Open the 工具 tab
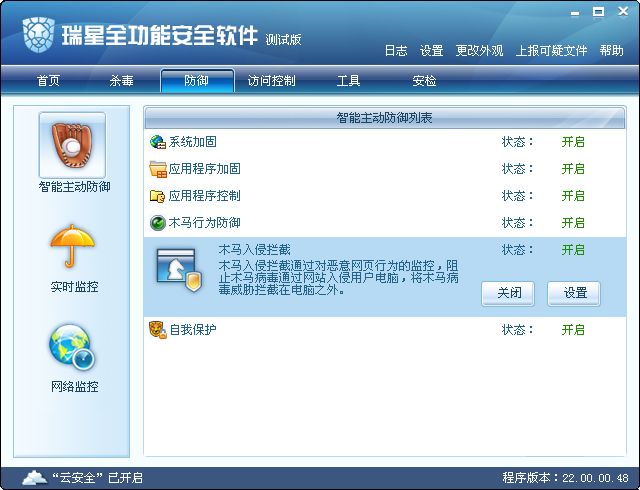Screen dimensions: 640x490 point(348,80)
